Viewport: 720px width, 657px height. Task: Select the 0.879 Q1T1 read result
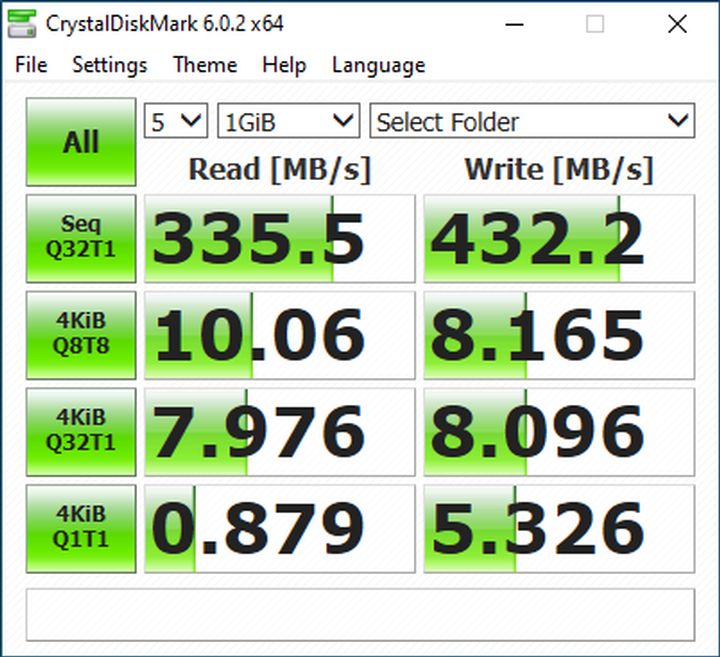(x=279, y=528)
